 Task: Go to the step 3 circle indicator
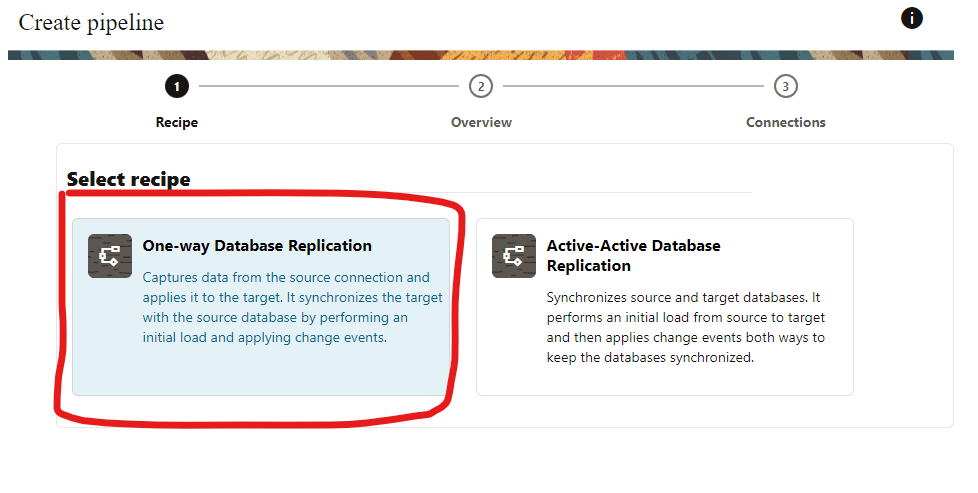pos(786,86)
